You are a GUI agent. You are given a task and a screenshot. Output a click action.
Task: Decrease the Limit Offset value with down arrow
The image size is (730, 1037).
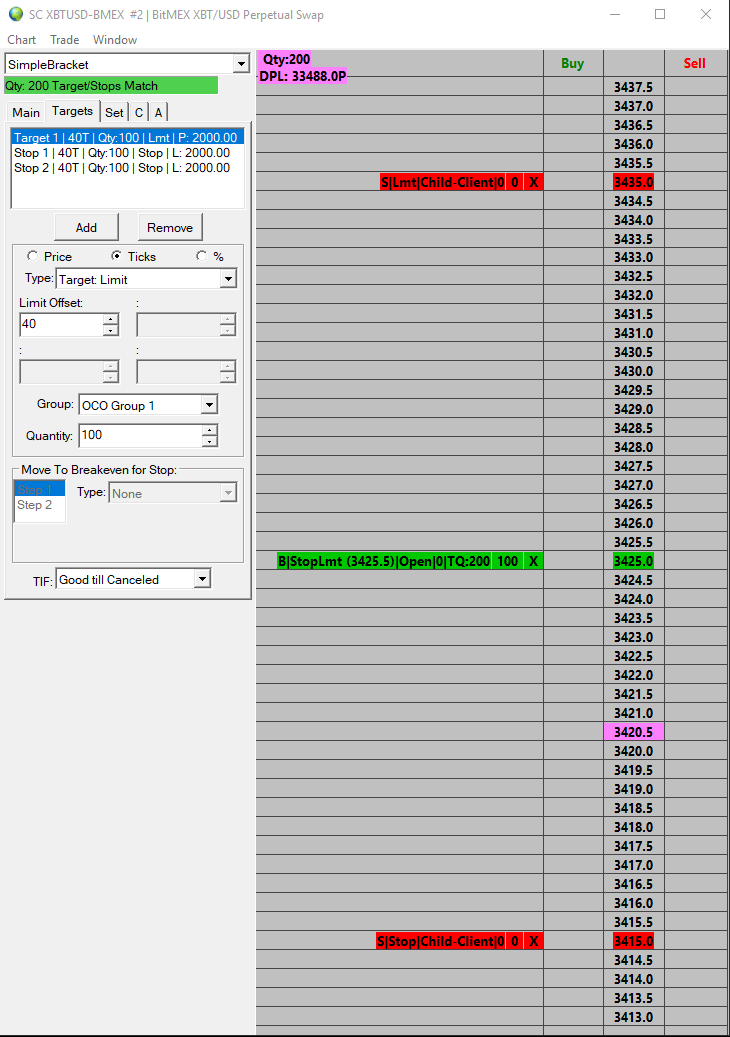tap(111, 330)
